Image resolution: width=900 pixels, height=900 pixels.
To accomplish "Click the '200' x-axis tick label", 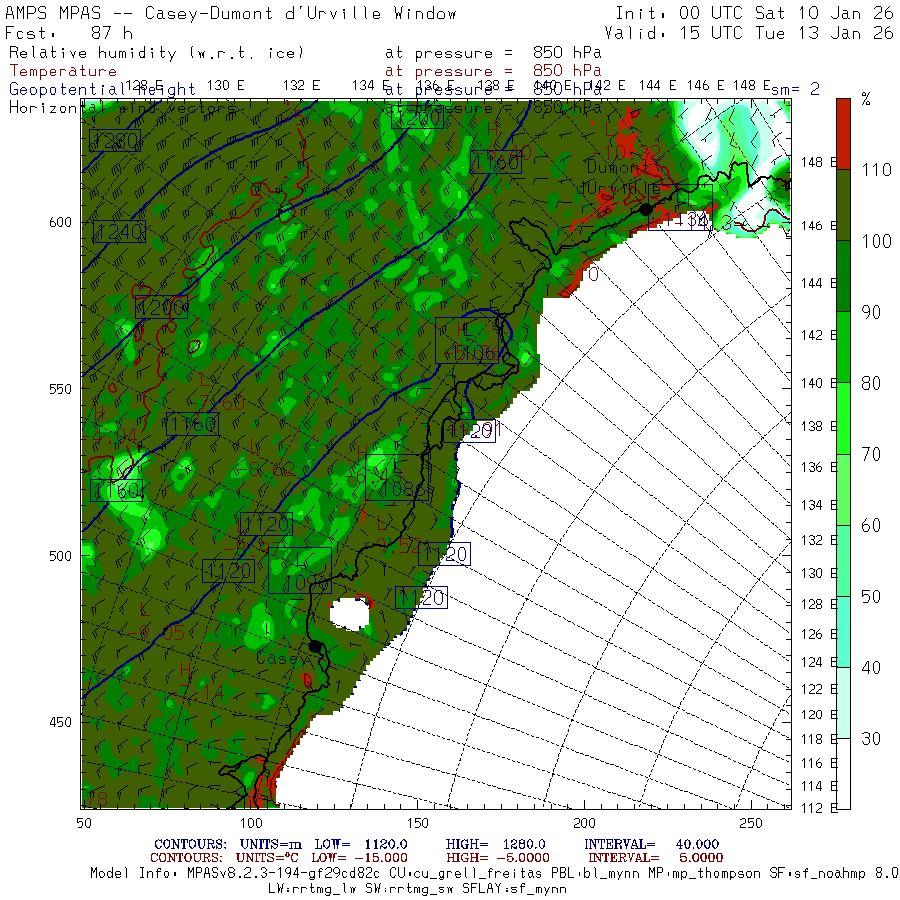I will (x=584, y=823).
